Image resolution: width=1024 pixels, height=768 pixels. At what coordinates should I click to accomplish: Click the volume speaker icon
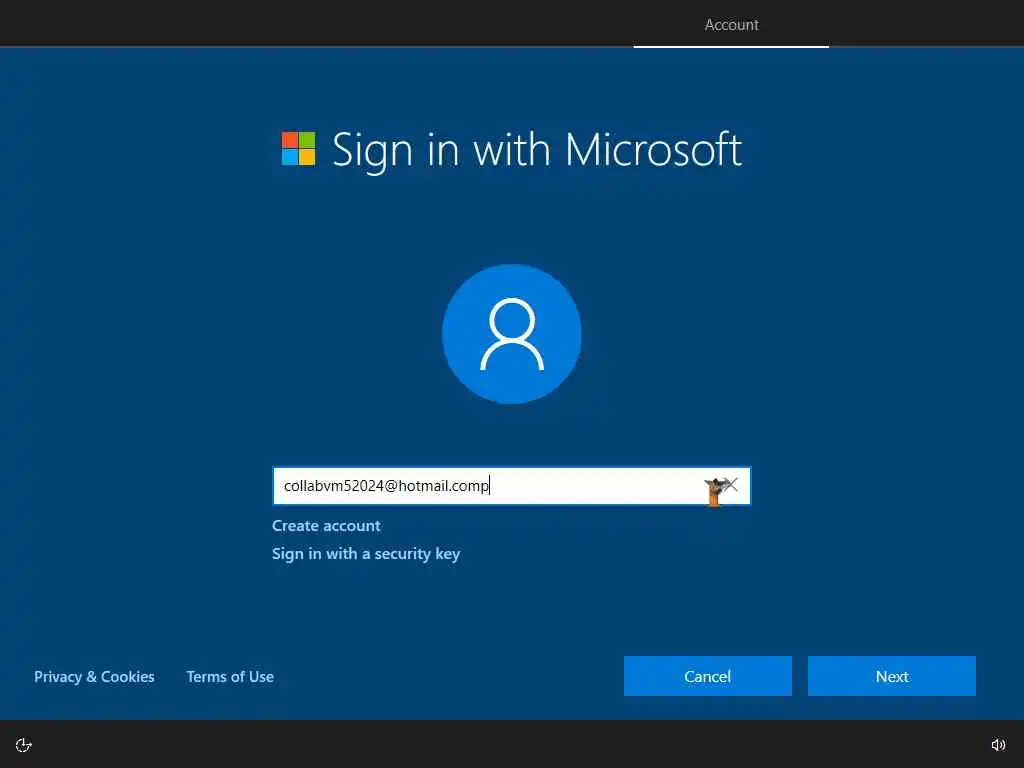pyautogui.click(x=998, y=745)
